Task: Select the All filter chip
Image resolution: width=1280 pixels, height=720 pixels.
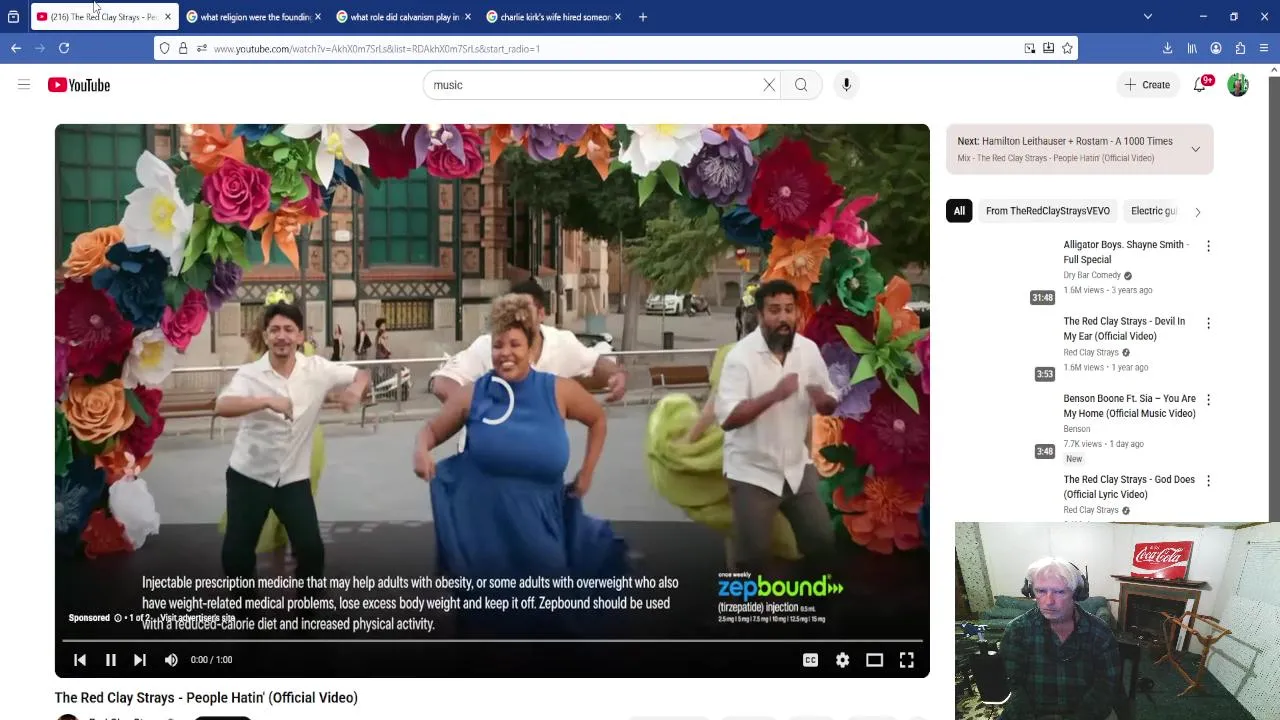Action: tap(959, 211)
